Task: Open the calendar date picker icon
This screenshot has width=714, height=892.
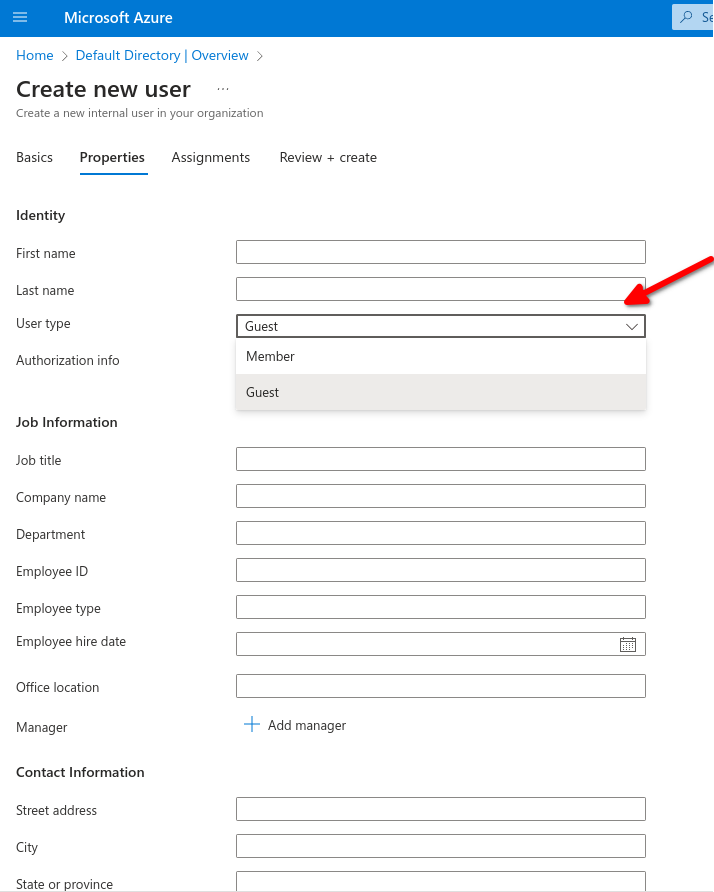Action: pos(627,644)
